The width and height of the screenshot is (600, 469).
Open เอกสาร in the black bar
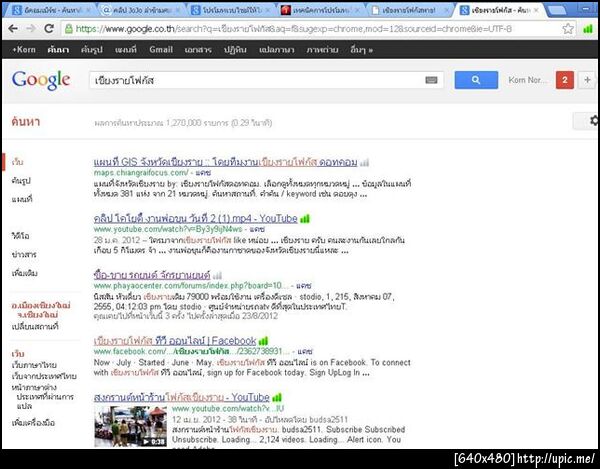(x=198, y=49)
